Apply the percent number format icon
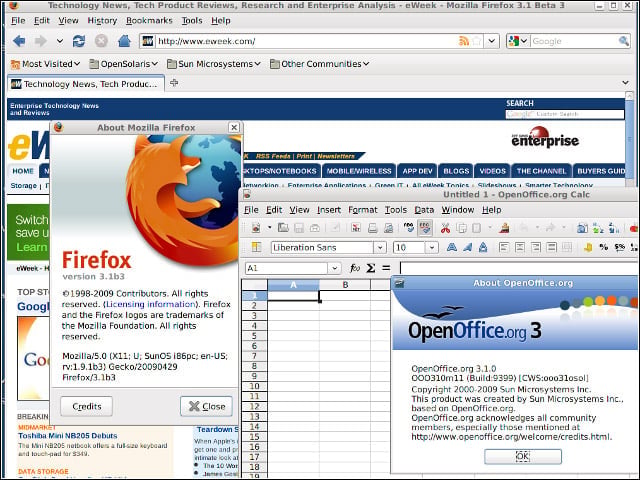The image size is (640, 480). [603, 247]
